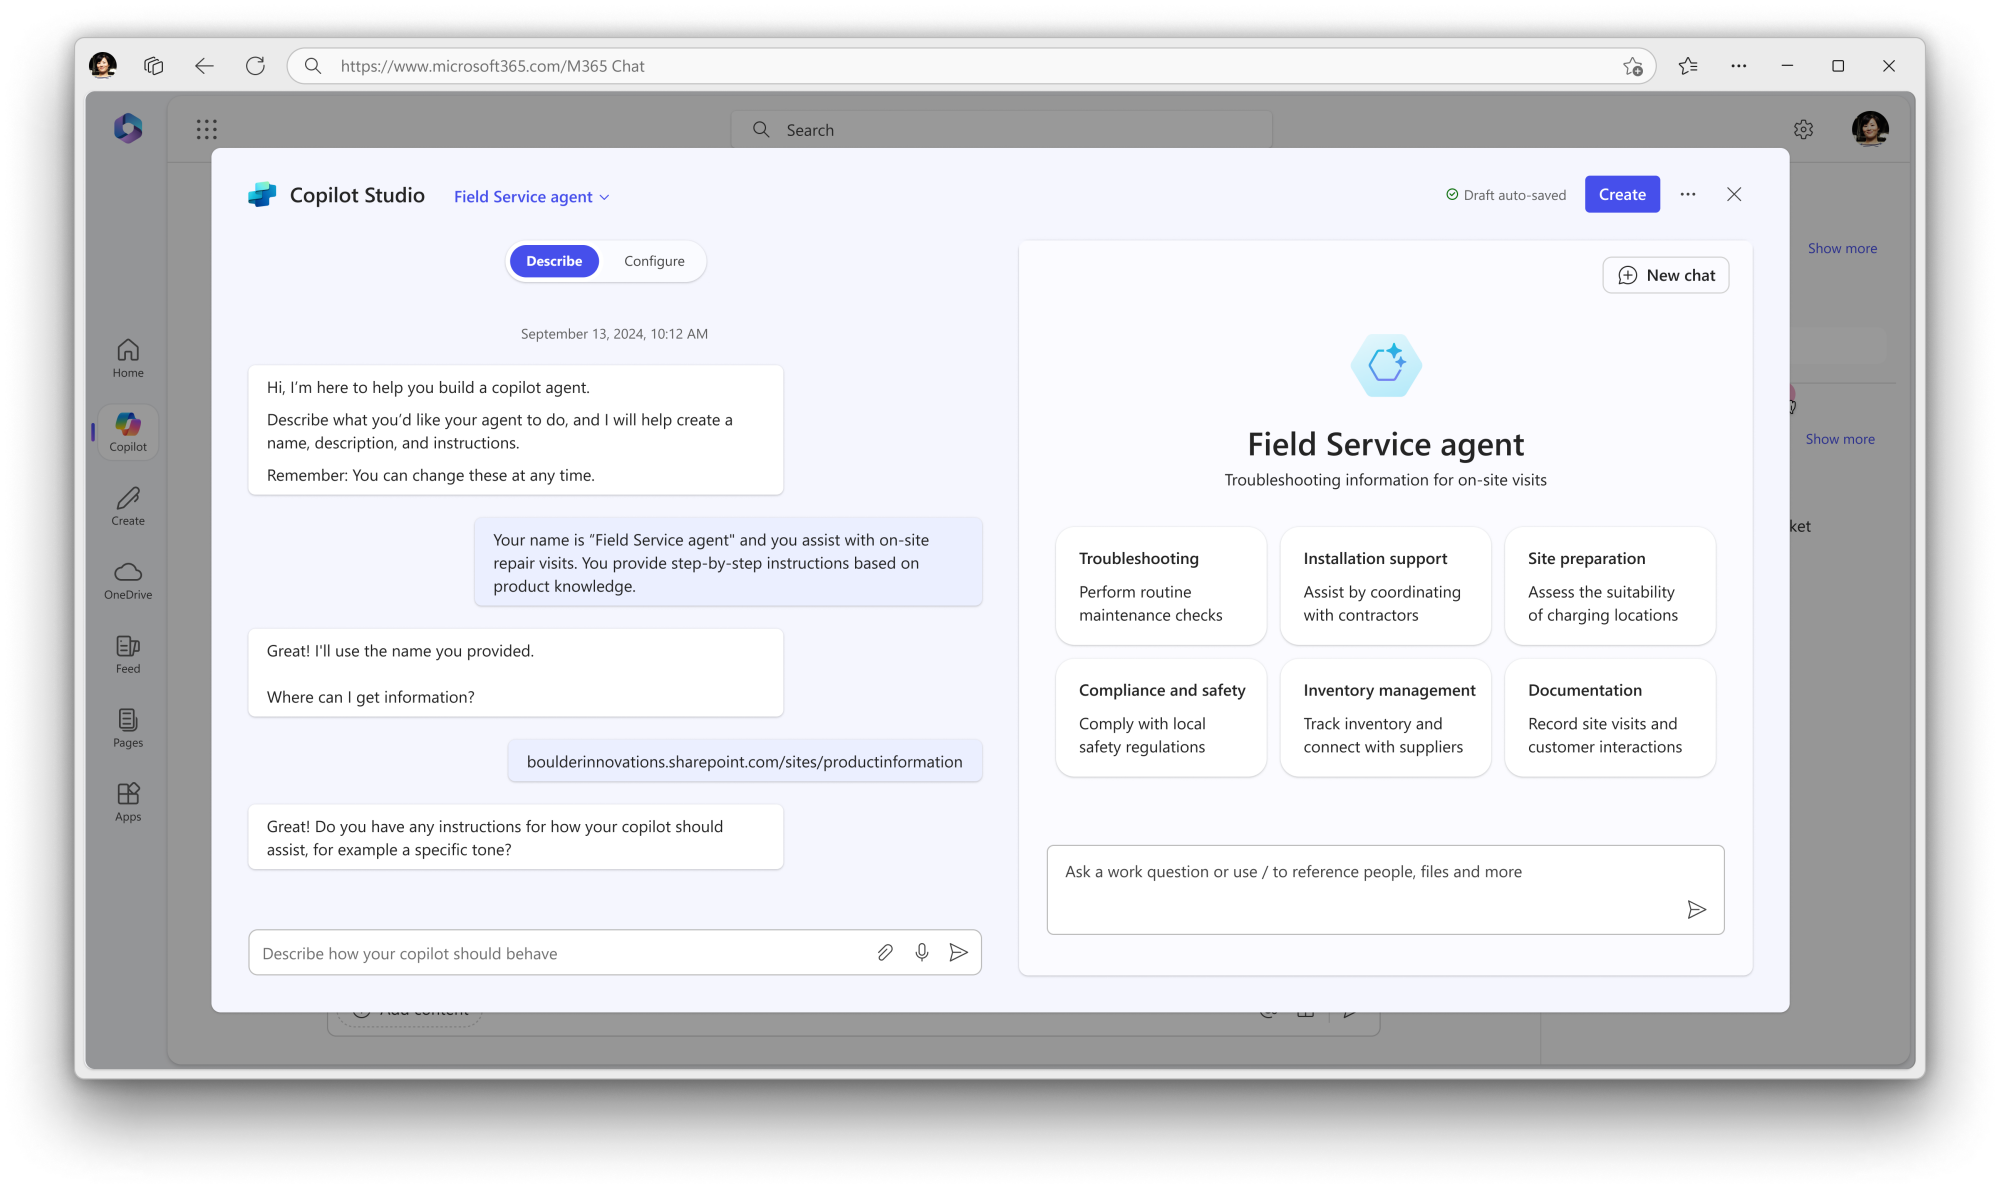
Task: Click the three-dot more options menu
Action: [x=1688, y=194]
